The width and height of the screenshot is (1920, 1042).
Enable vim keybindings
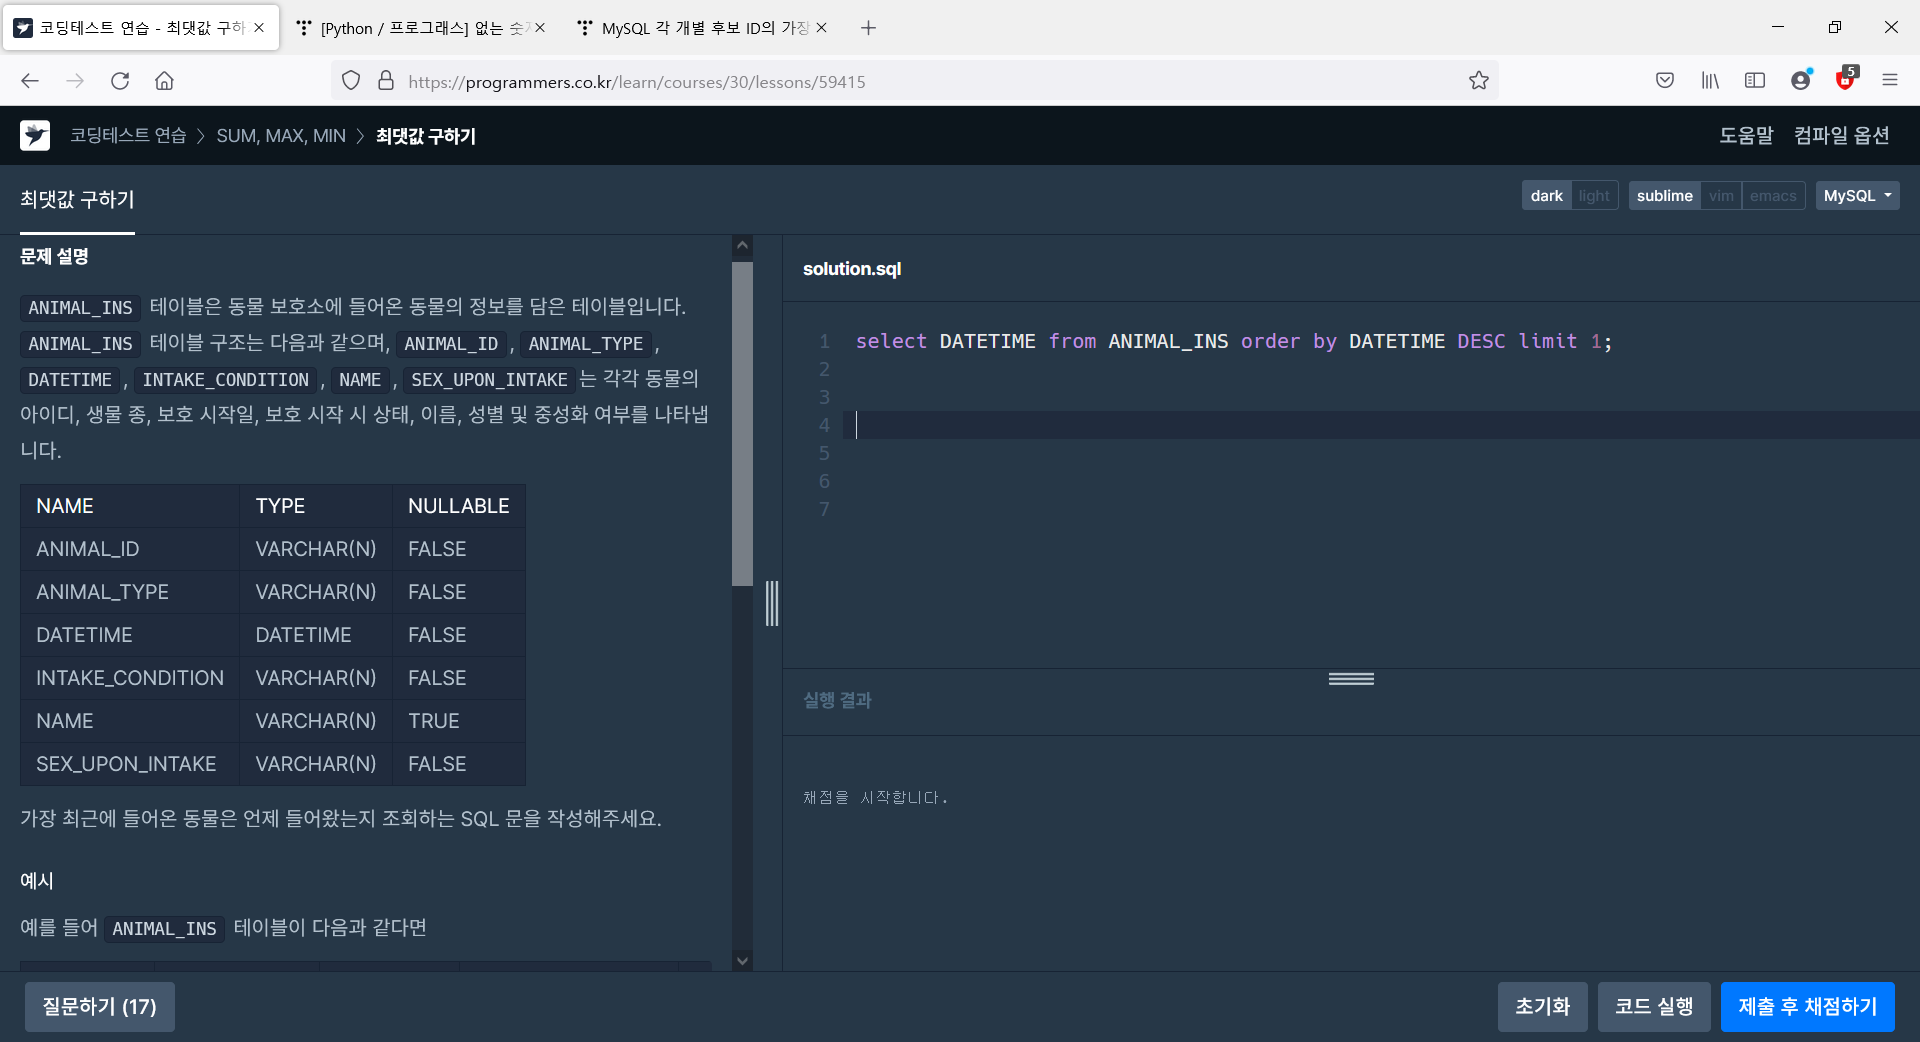click(1721, 195)
